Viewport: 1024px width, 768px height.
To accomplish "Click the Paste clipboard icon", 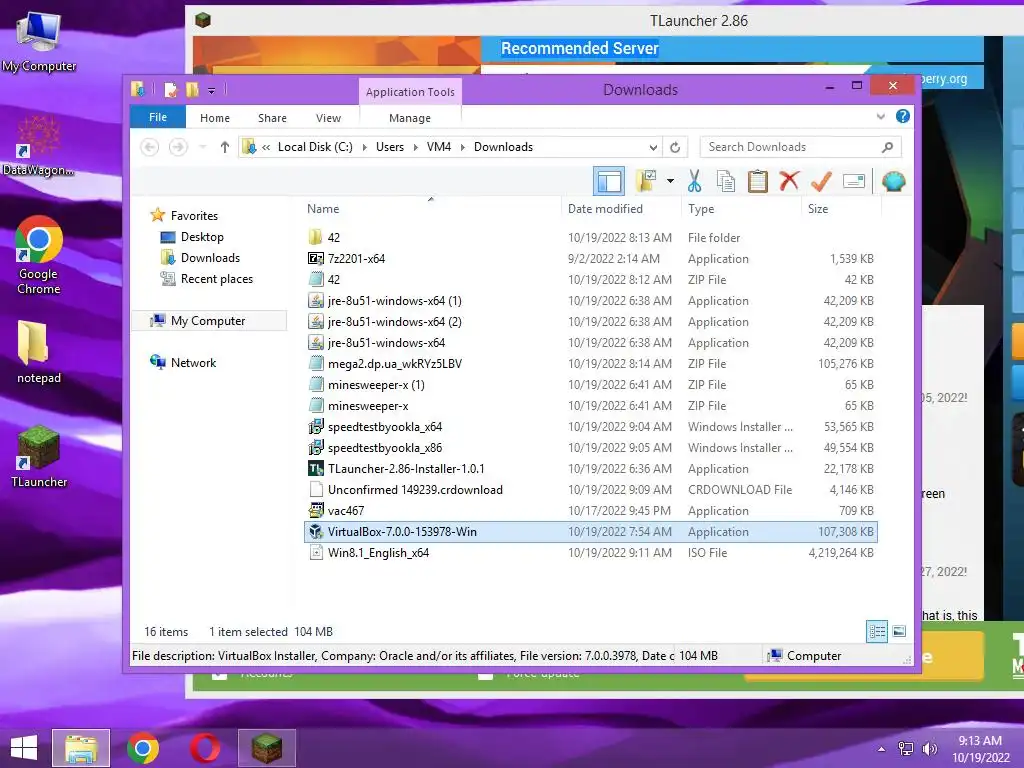I will pyautogui.click(x=758, y=181).
